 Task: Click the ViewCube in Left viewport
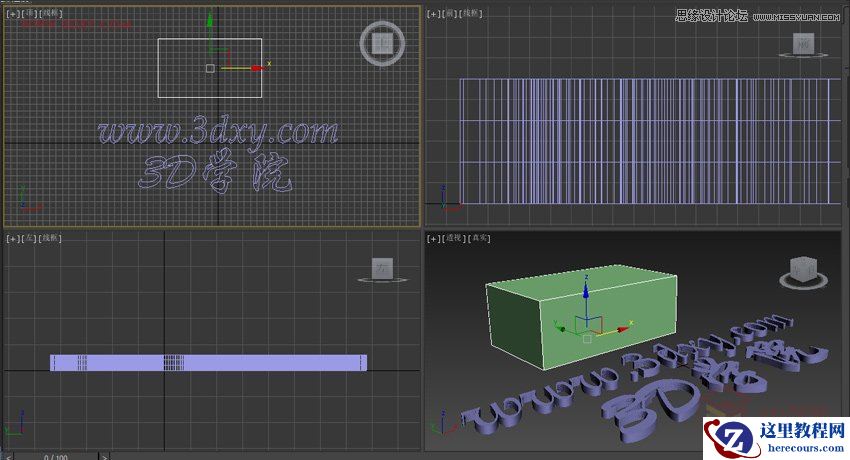click(382, 268)
